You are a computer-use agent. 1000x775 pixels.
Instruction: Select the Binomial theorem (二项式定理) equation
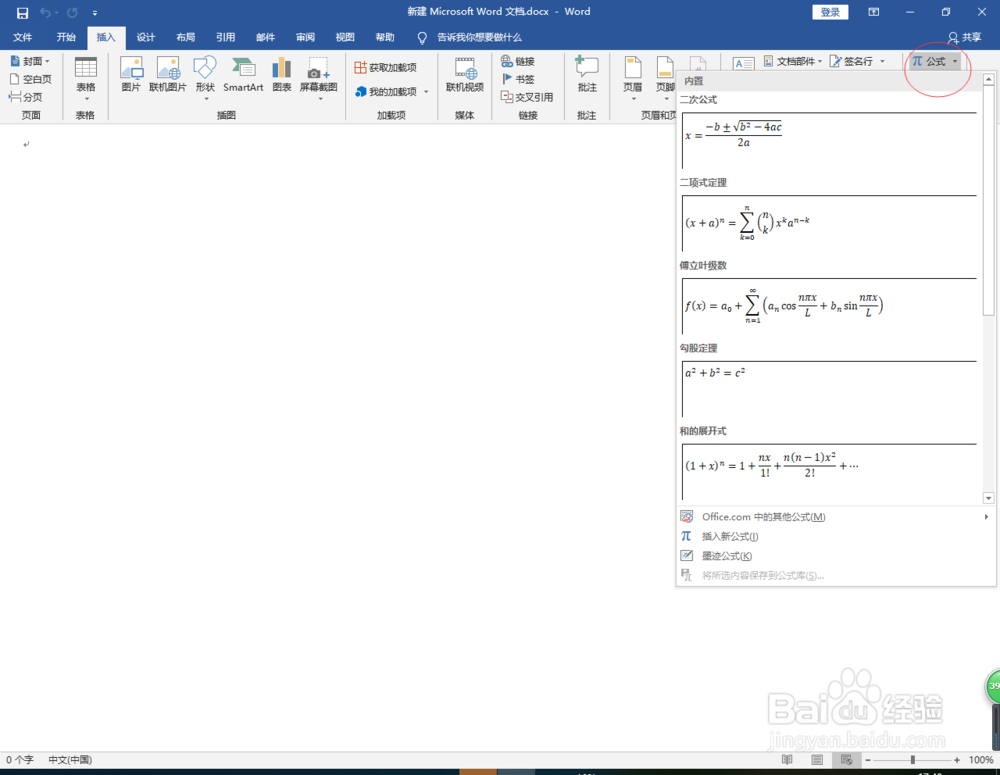click(x=829, y=223)
